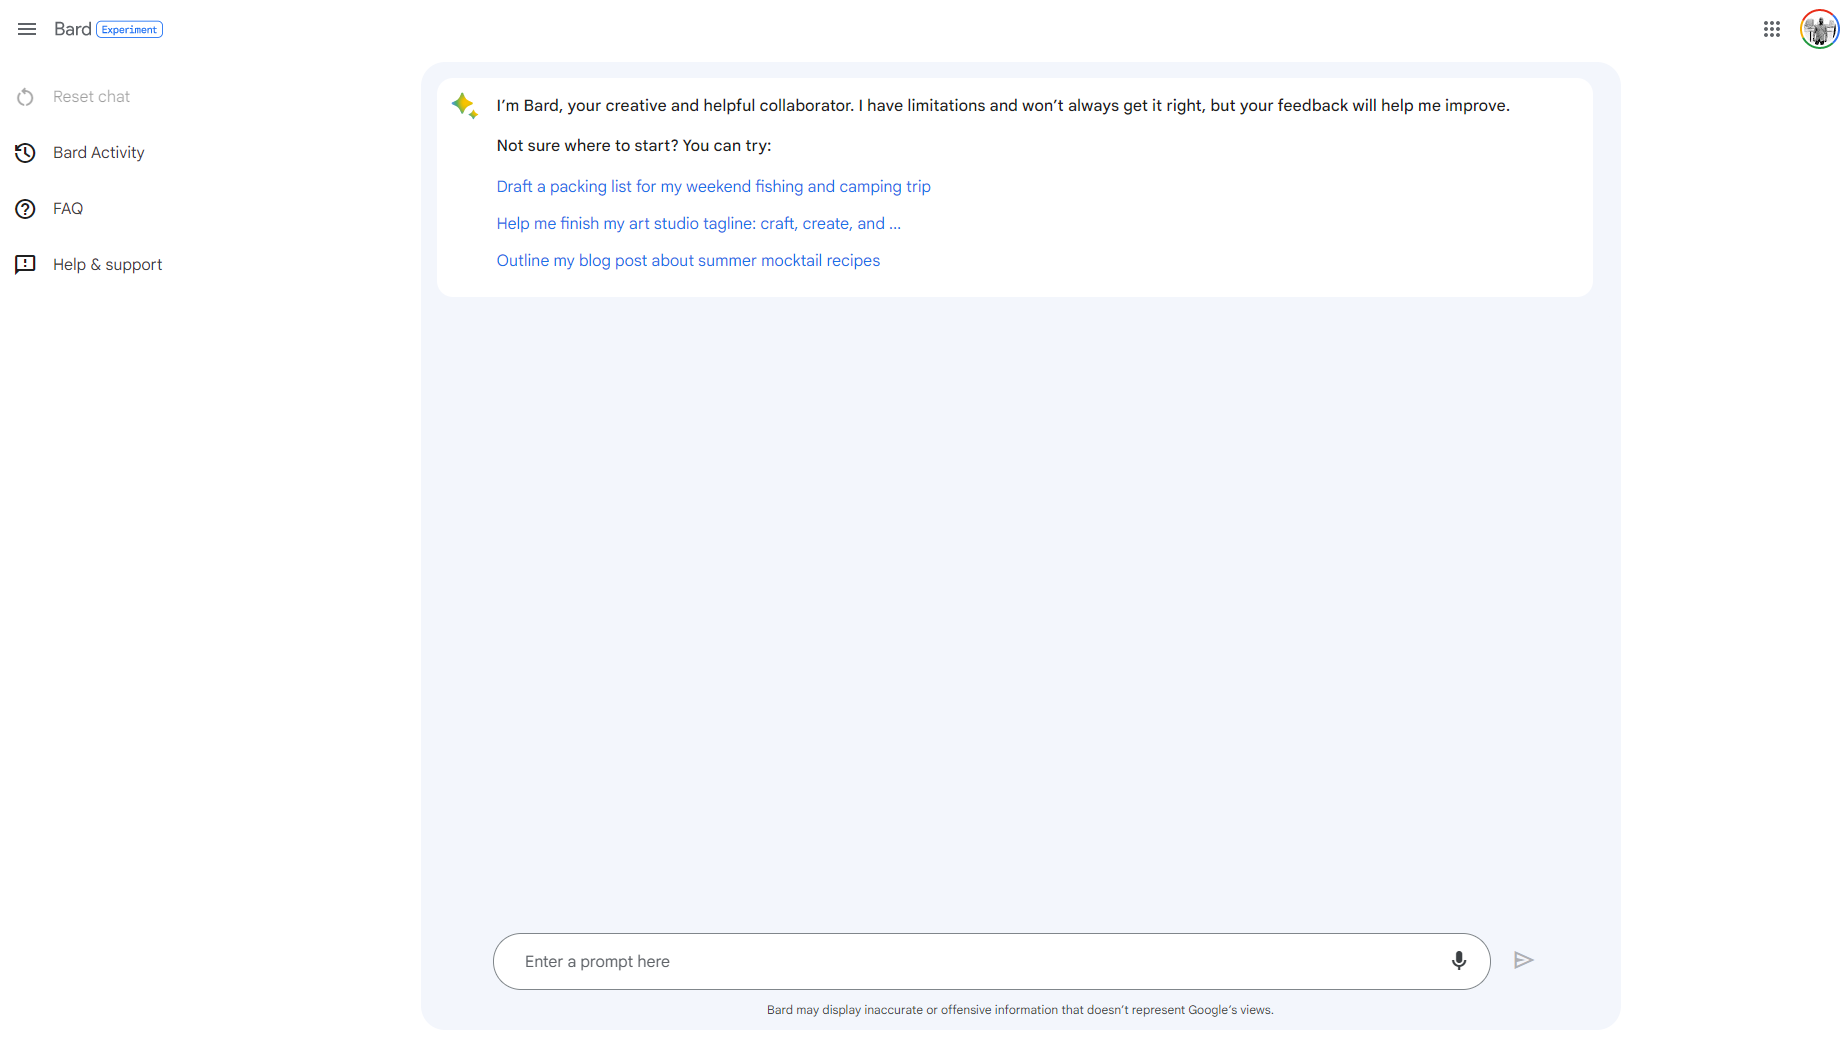Click the Bard Activity history icon
1844x1040 pixels.
click(x=26, y=153)
